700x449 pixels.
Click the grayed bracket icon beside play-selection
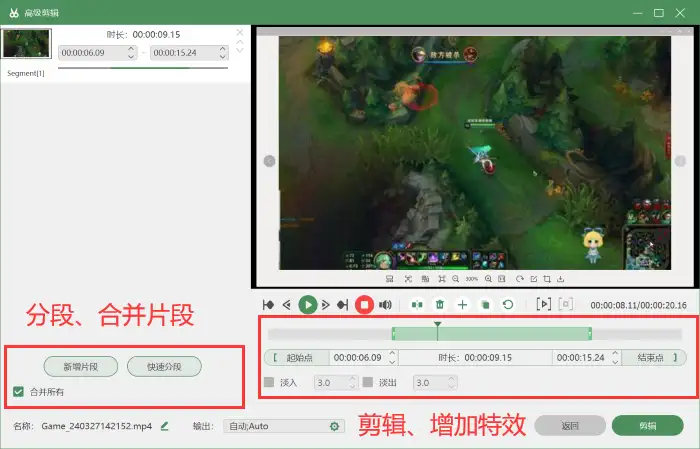[566, 304]
